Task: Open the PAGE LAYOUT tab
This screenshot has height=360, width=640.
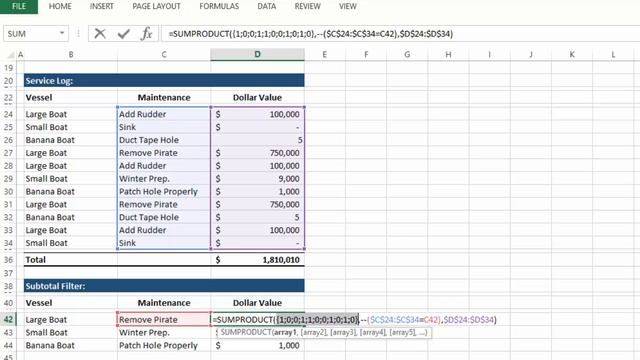Action: (156, 7)
